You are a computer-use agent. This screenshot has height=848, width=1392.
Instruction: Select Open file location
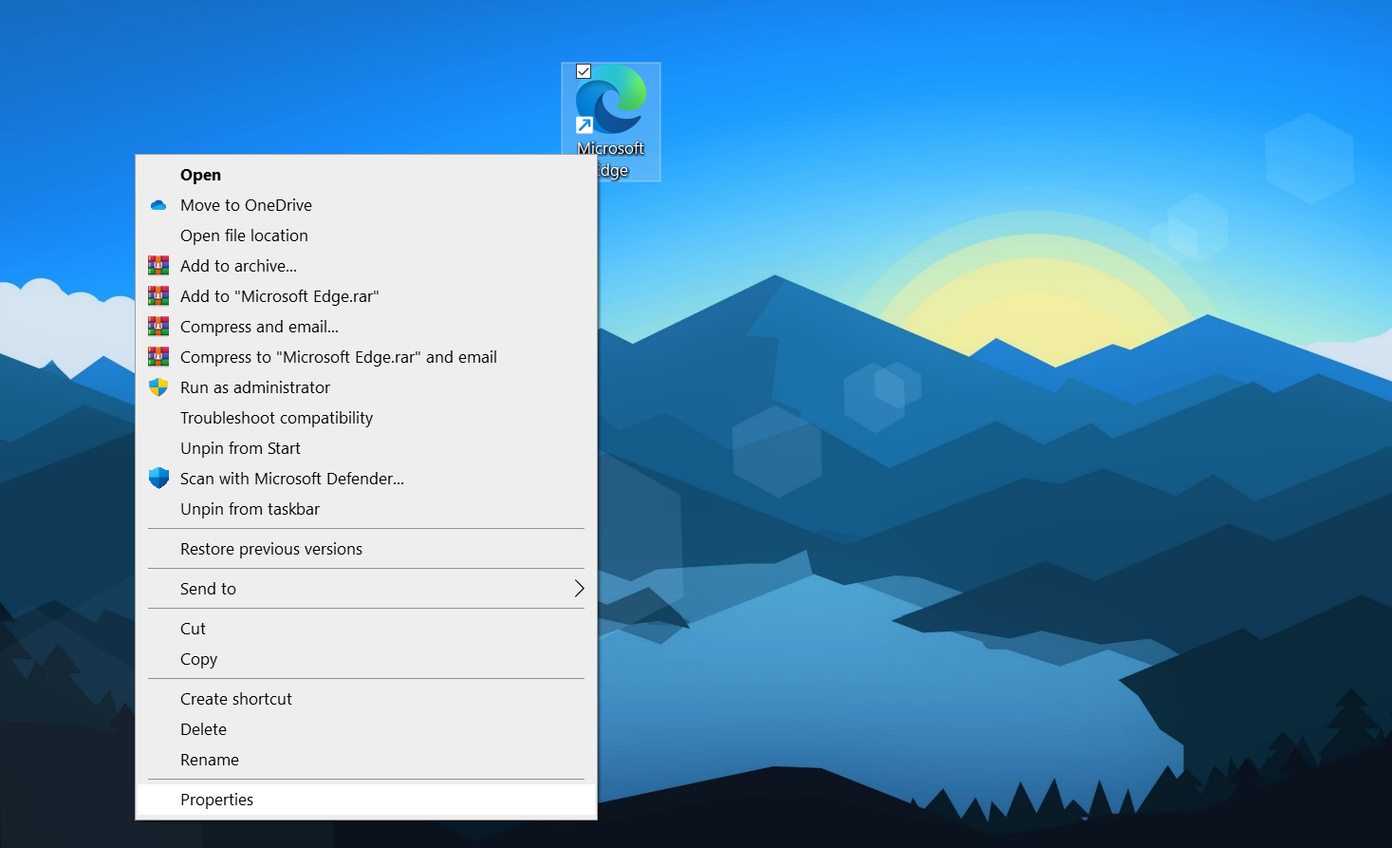[x=244, y=236]
